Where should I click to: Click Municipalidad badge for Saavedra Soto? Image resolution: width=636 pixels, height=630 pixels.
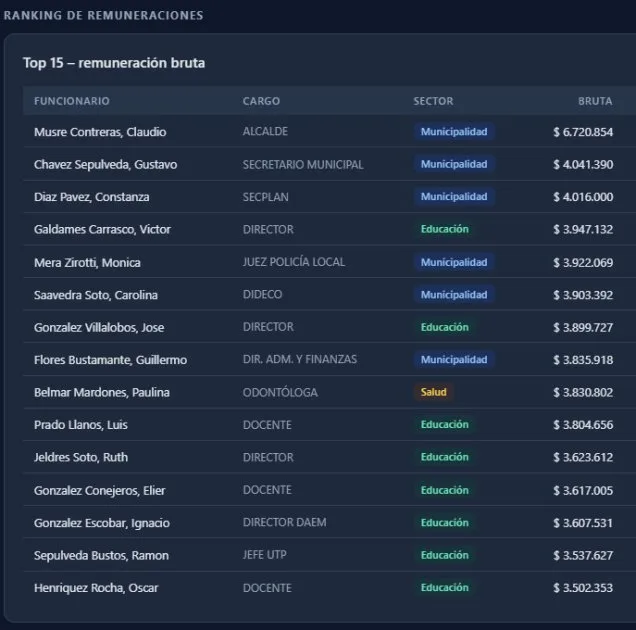[x=454, y=295]
